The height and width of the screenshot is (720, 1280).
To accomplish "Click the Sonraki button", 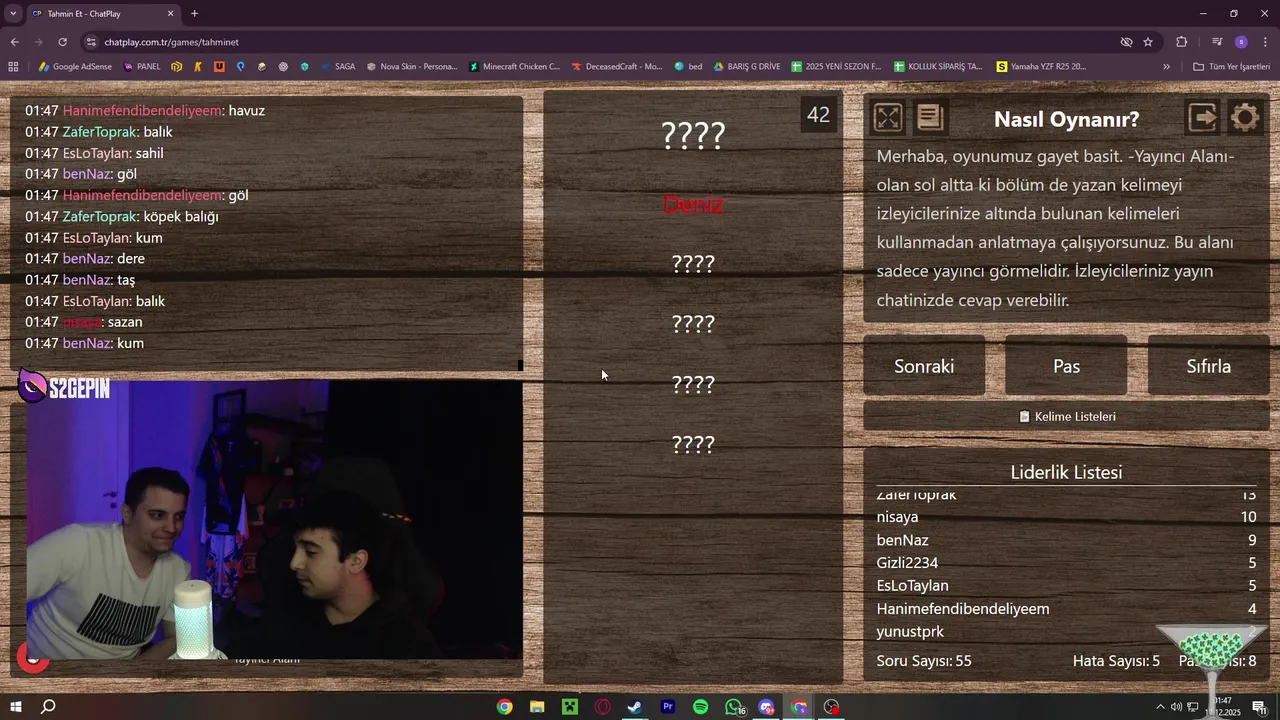I will click(x=924, y=366).
